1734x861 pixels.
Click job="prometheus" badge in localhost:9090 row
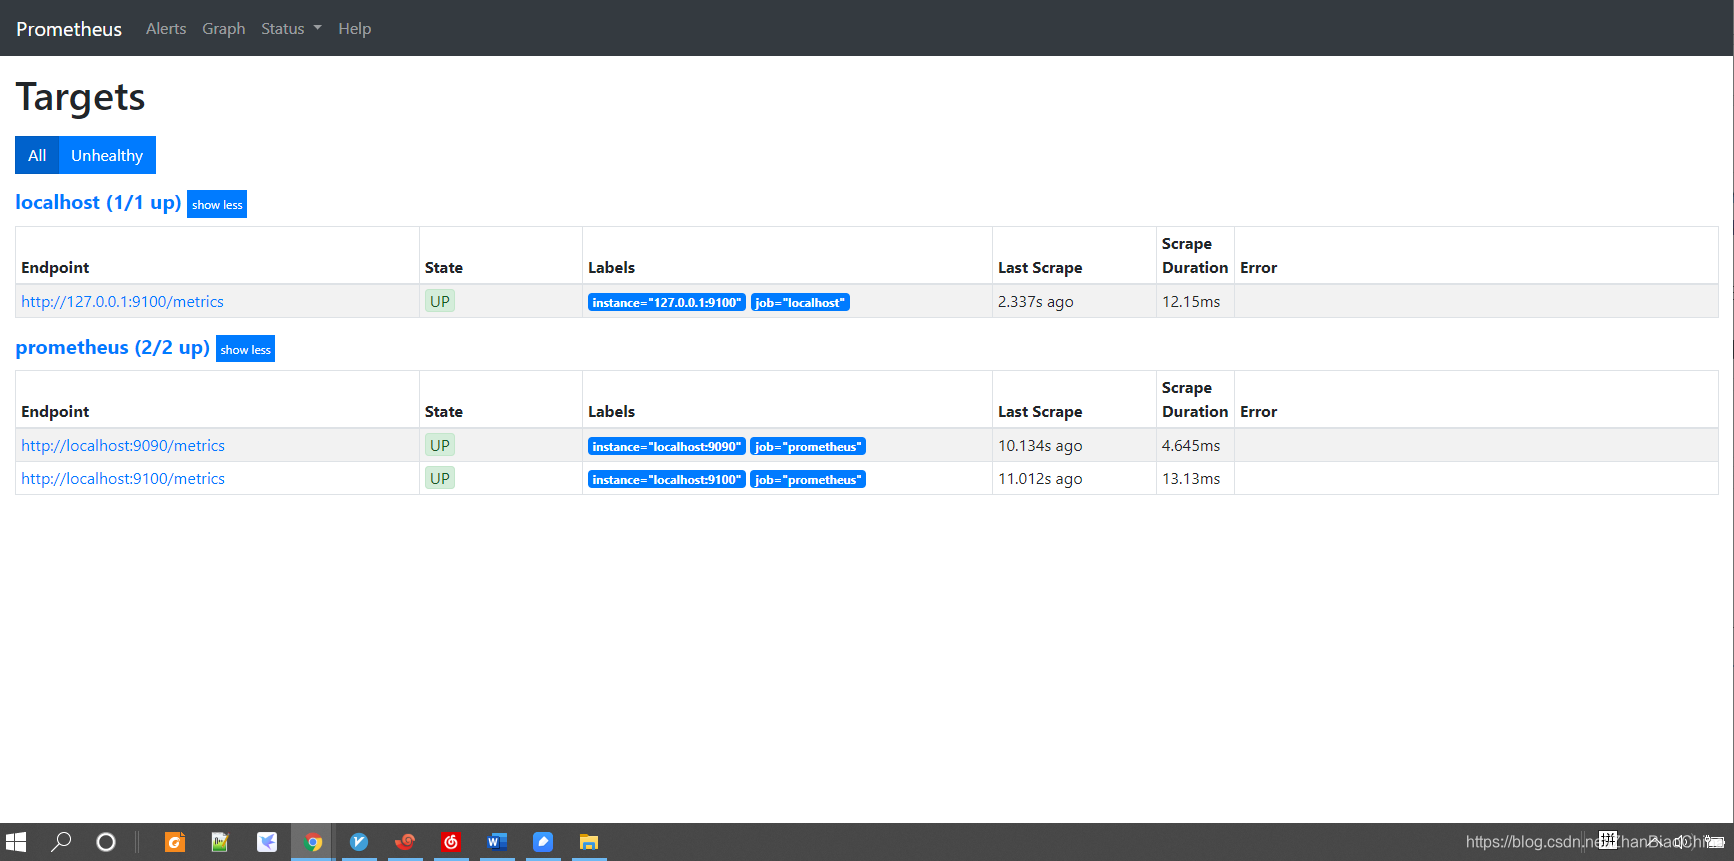coord(808,447)
